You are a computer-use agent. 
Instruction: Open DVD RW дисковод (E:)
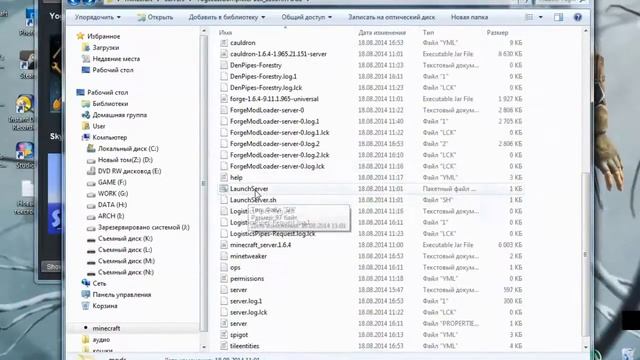click(x=129, y=171)
